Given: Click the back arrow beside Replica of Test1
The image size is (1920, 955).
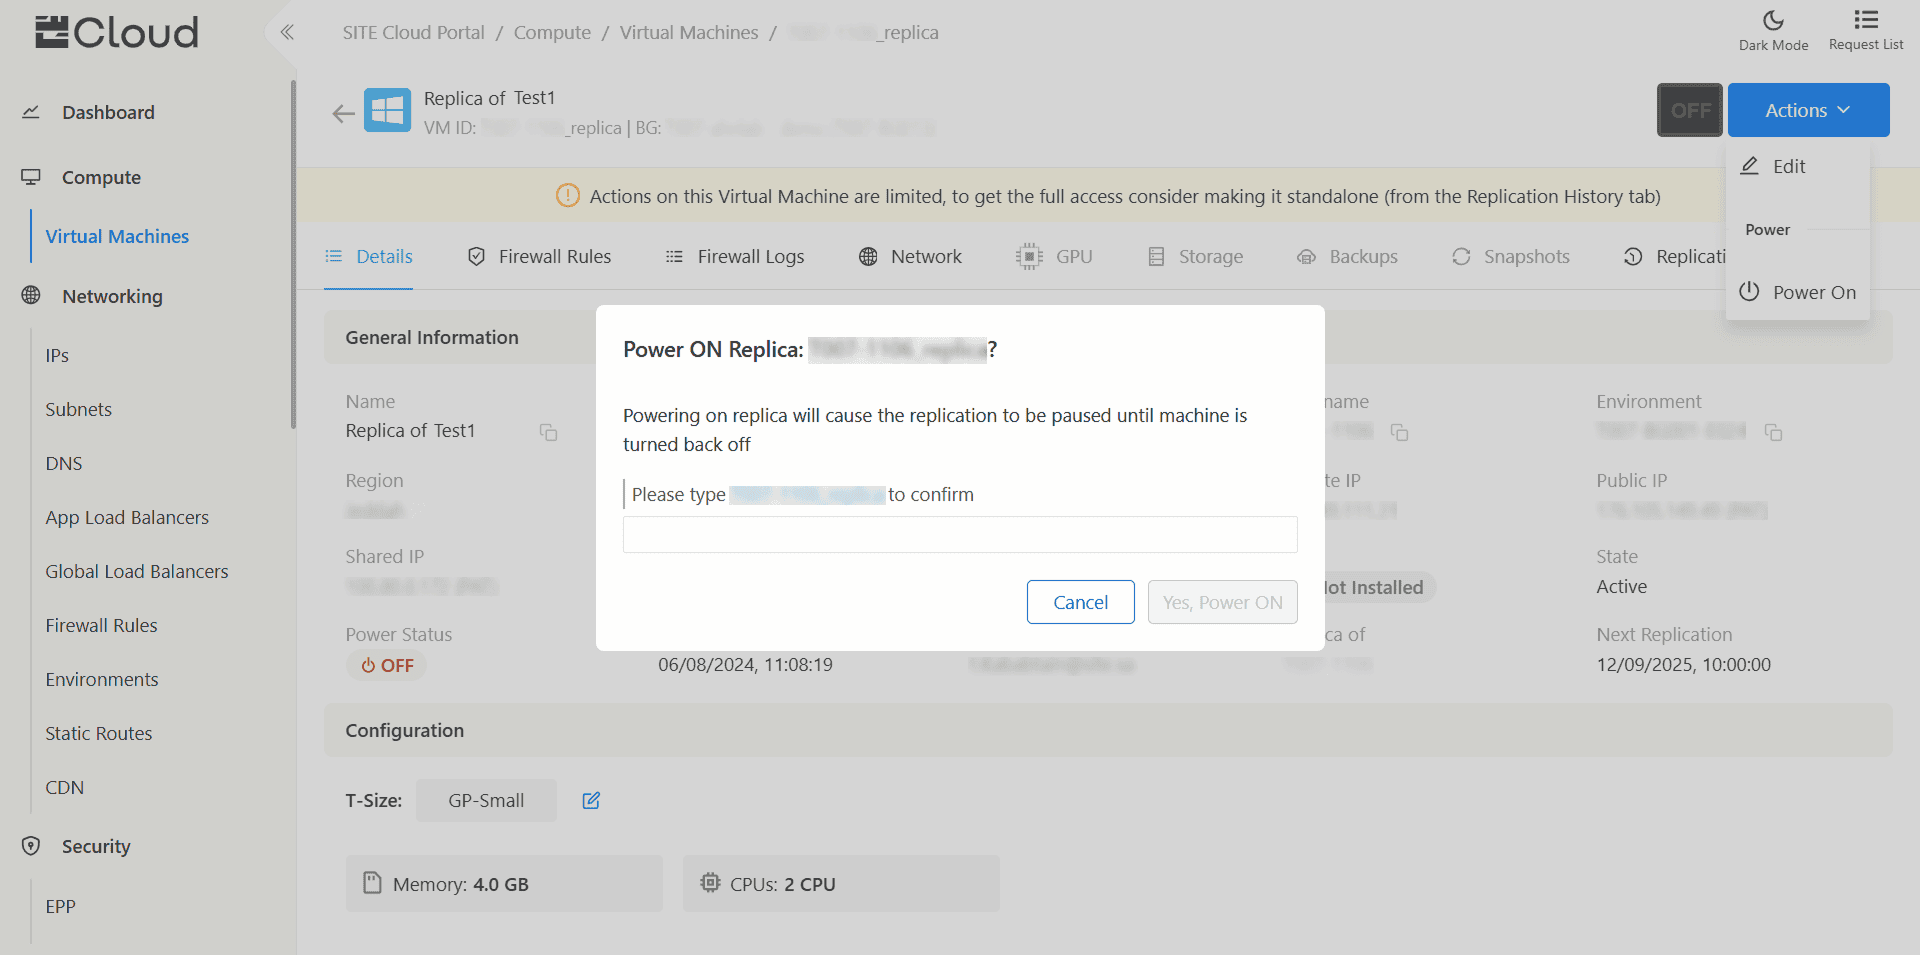Looking at the screenshot, I should pyautogui.click(x=343, y=113).
